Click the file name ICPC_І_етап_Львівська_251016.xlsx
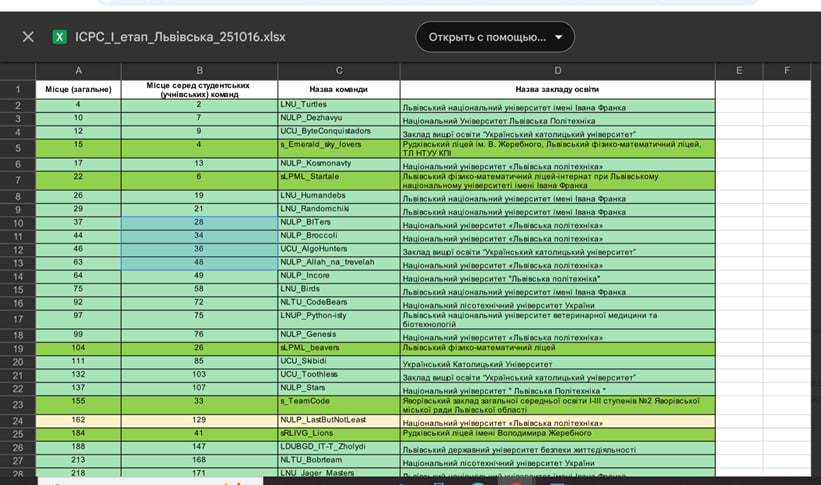Screen dimensions: 821x485 point(180,37)
